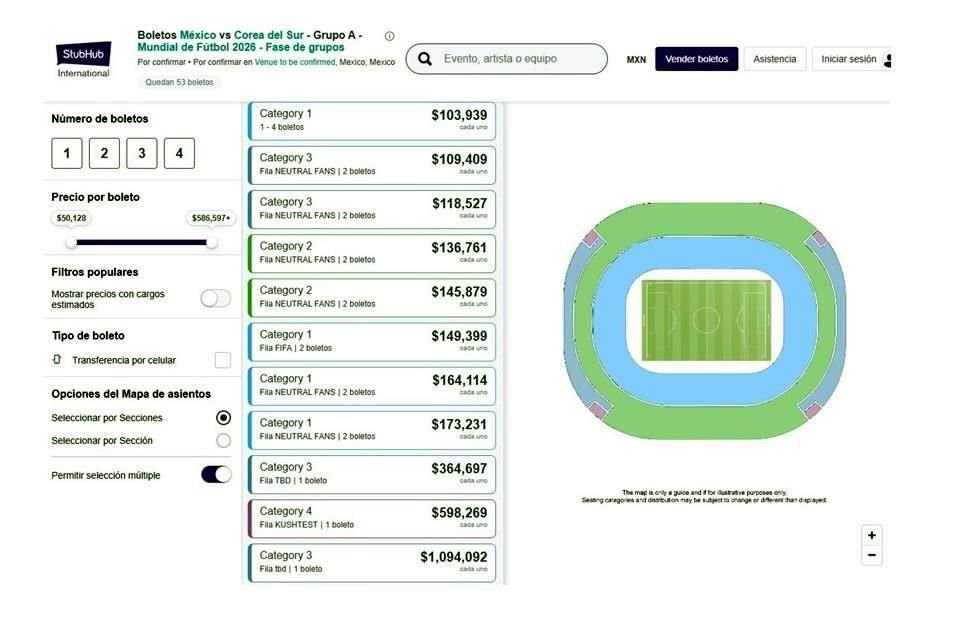Click Iniciar sesión
960x640 pixels.
(x=848, y=59)
